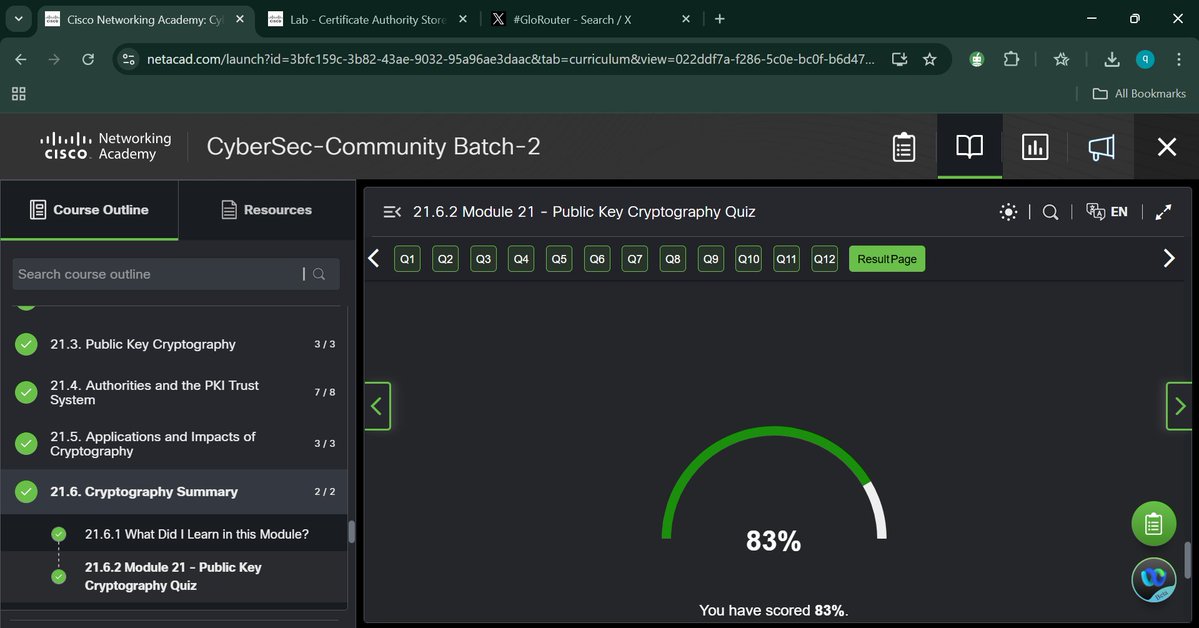Open the assessments clipboard icon in course header
The height and width of the screenshot is (628, 1199).
[903, 146]
